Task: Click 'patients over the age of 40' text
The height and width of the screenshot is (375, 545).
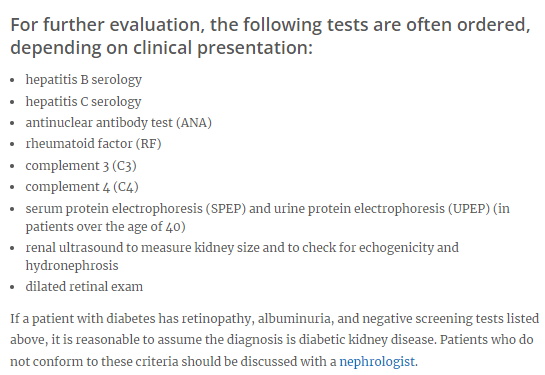Action: (x=103, y=227)
